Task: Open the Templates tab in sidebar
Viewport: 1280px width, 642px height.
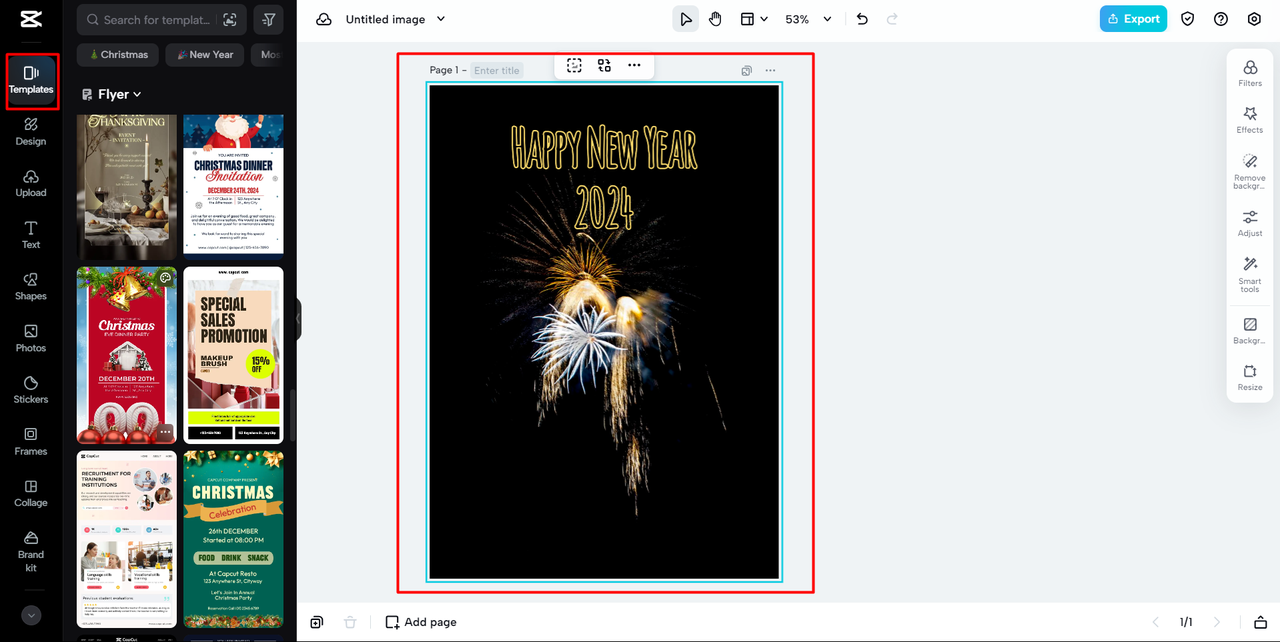Action: click(x=31, y=80)
